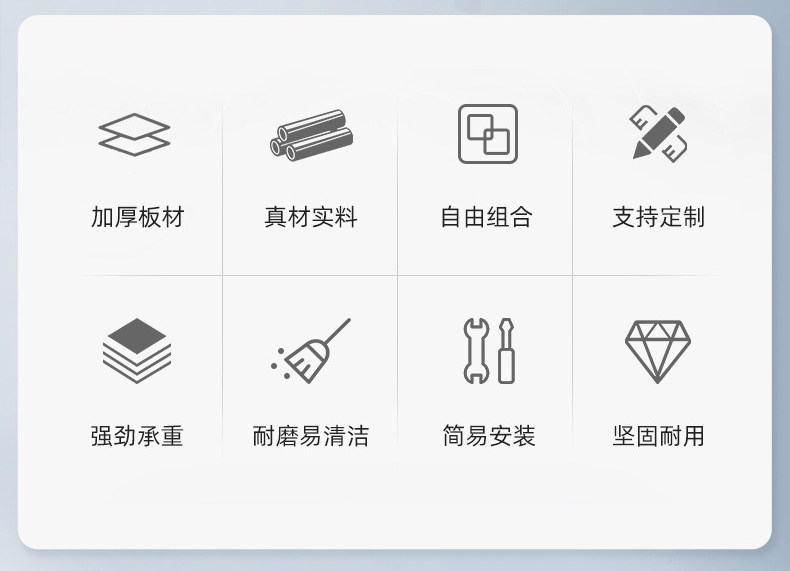The width and height of the screenshot is (790, 571).
Task: Select the 简易安装 label
Action: (489, 436)
